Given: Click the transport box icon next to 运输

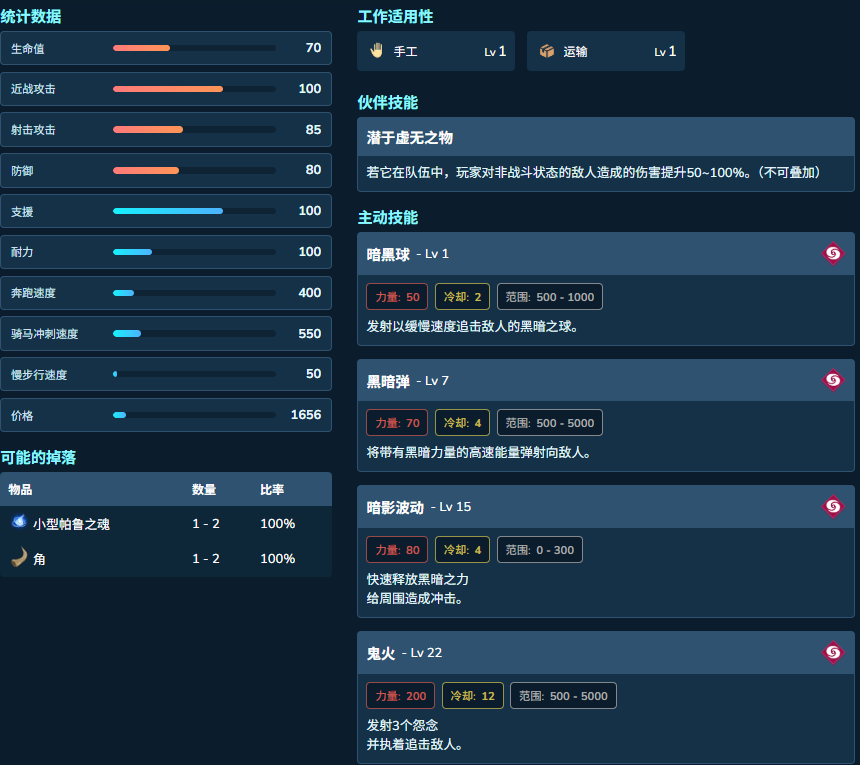Looking at the screenshot, I should click(x=547, y=51).
